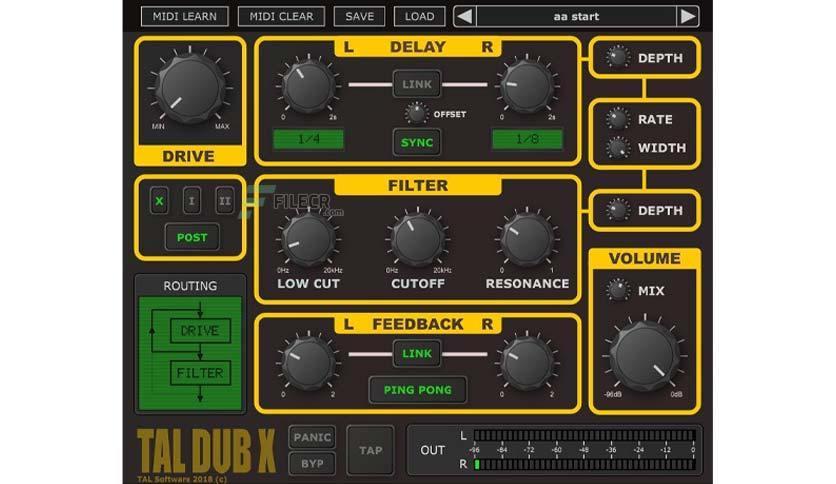Screen dimensions: 836x484
Task: Adjust the left feedback knob
Action: [308, 362]
